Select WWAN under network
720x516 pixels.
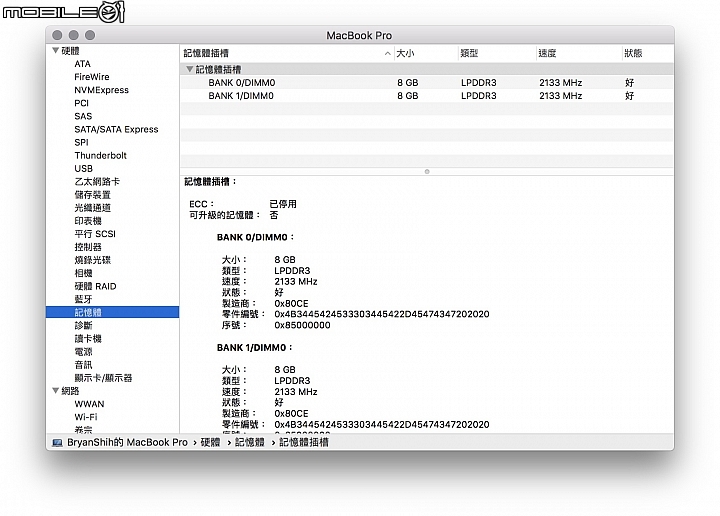(90, 404)
